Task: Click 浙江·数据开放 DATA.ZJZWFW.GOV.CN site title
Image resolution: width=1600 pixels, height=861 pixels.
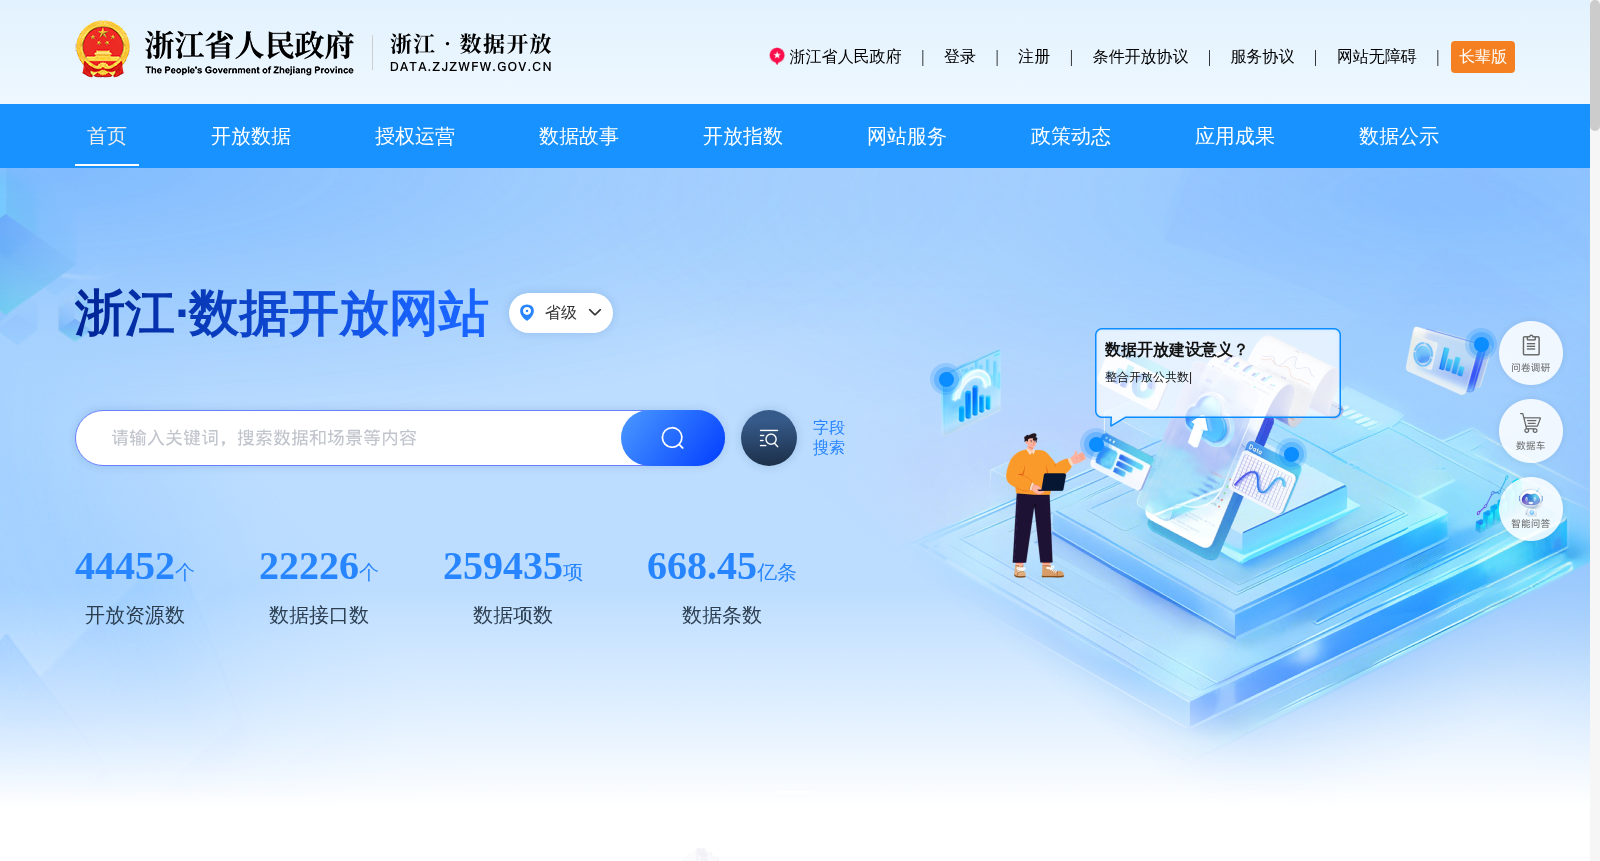Action: pos(471,53)
